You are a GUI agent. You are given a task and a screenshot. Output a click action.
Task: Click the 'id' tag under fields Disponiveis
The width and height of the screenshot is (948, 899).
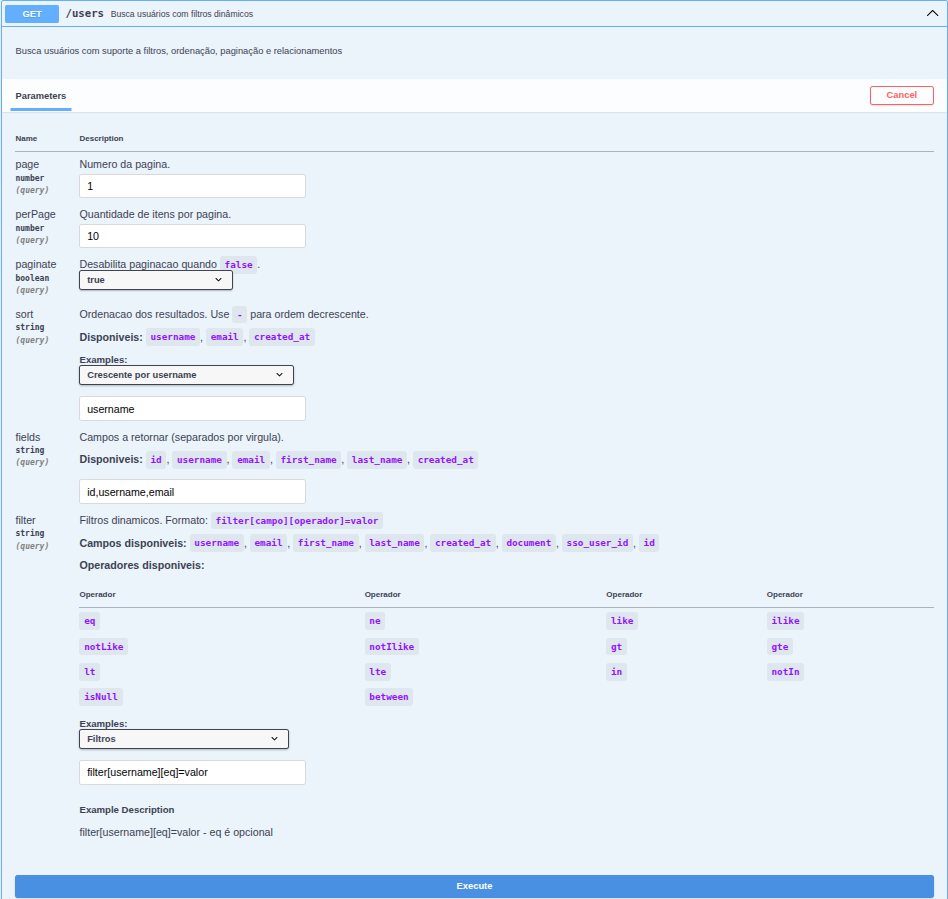156,459
